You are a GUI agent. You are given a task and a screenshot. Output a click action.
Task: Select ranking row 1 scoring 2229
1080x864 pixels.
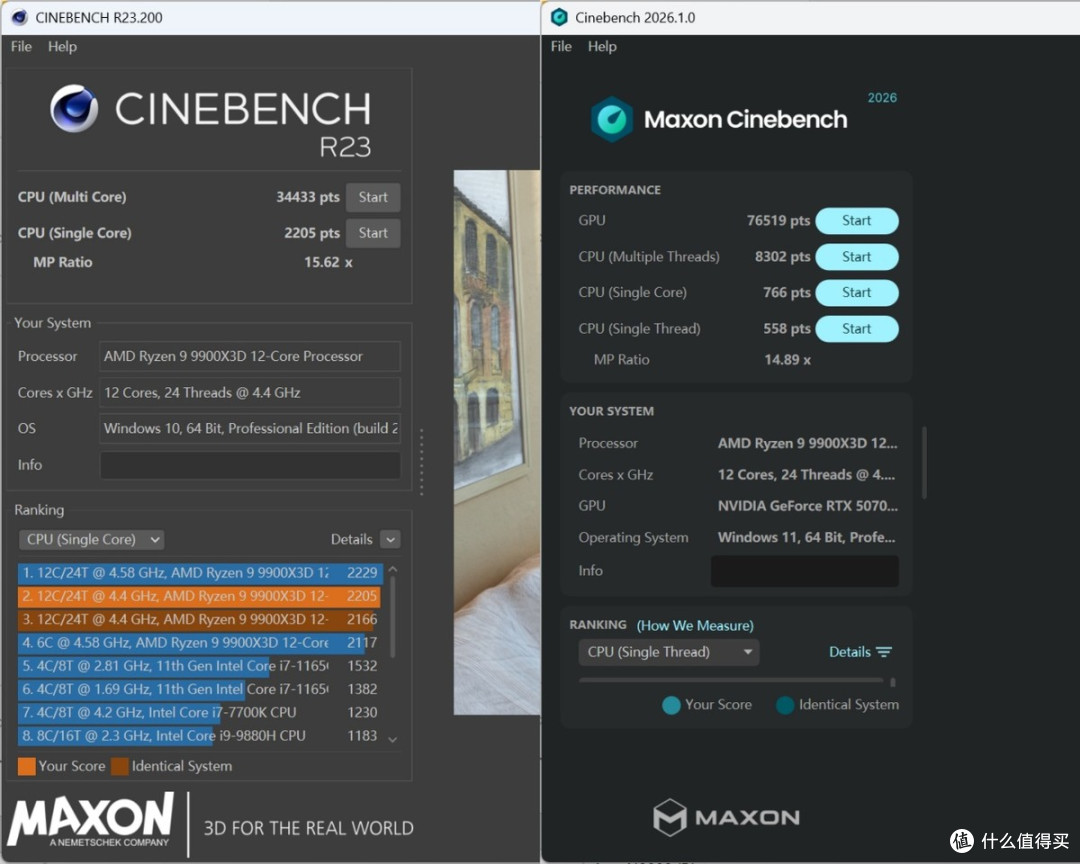pyautogui.click(x=200, y=573)
